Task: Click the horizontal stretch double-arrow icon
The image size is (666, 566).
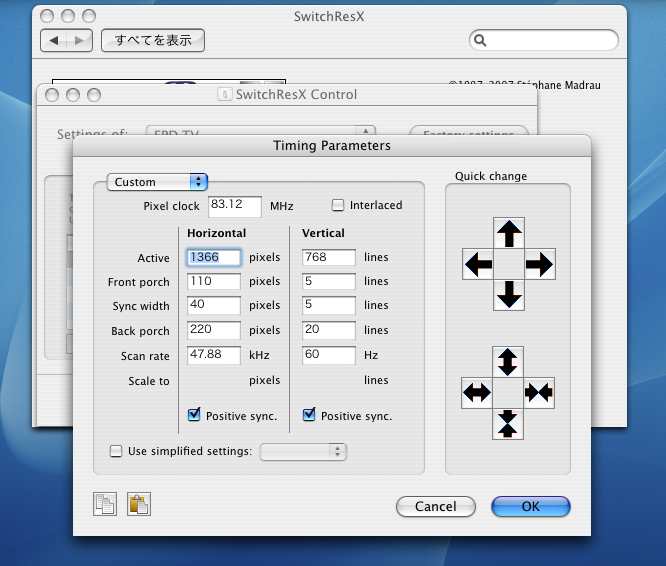Action: coord(477,393)
